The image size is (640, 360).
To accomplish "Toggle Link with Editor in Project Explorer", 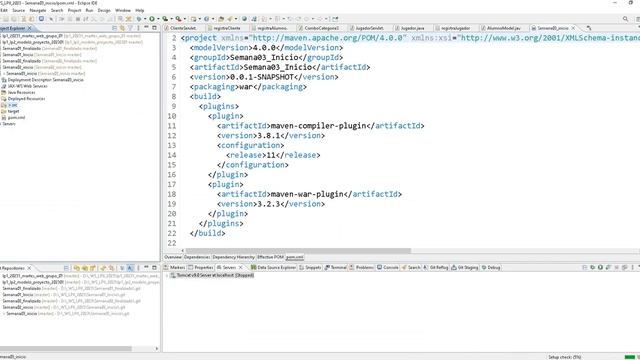I will [x=122, y=28].
